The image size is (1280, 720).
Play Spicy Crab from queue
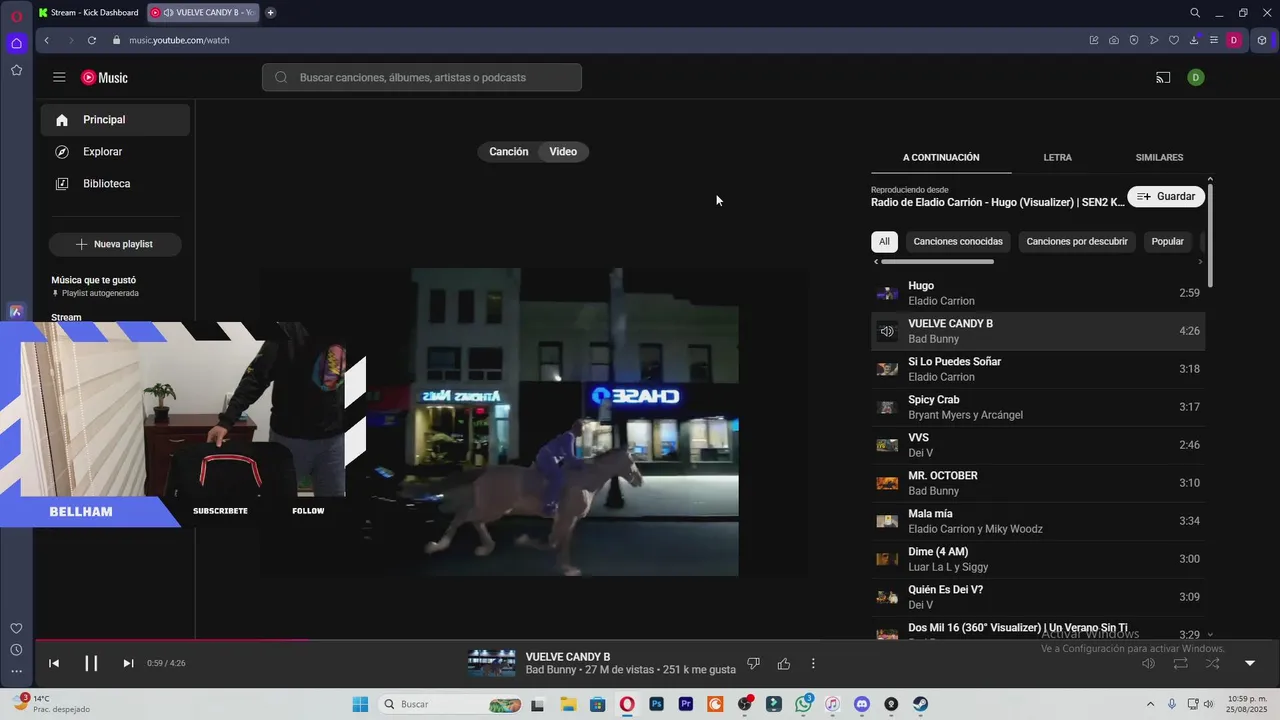coord(1037,407)
